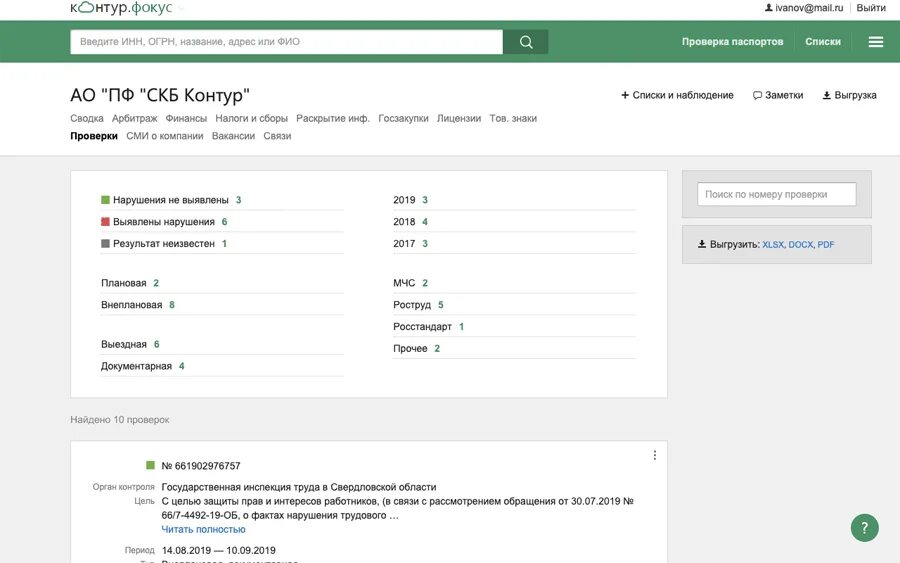Open the hamburger menu icon
The height and width of the screenshot is (563, 900).
click(875, 42)
